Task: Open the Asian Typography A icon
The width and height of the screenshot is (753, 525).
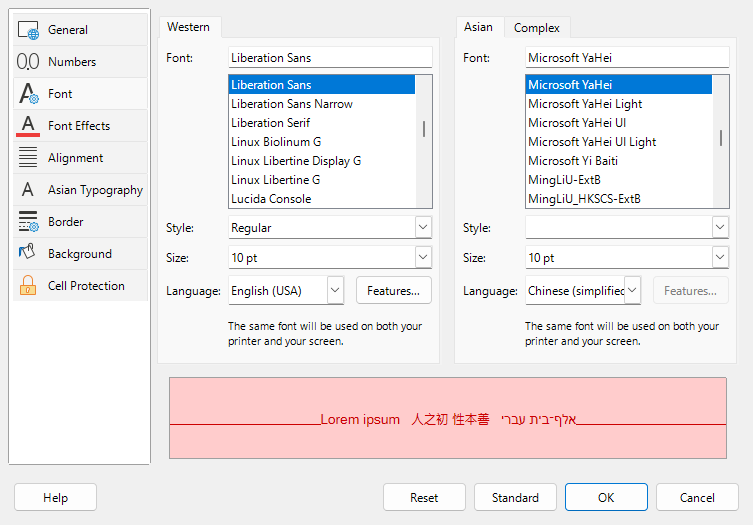Action: click(x=28, y=190)
